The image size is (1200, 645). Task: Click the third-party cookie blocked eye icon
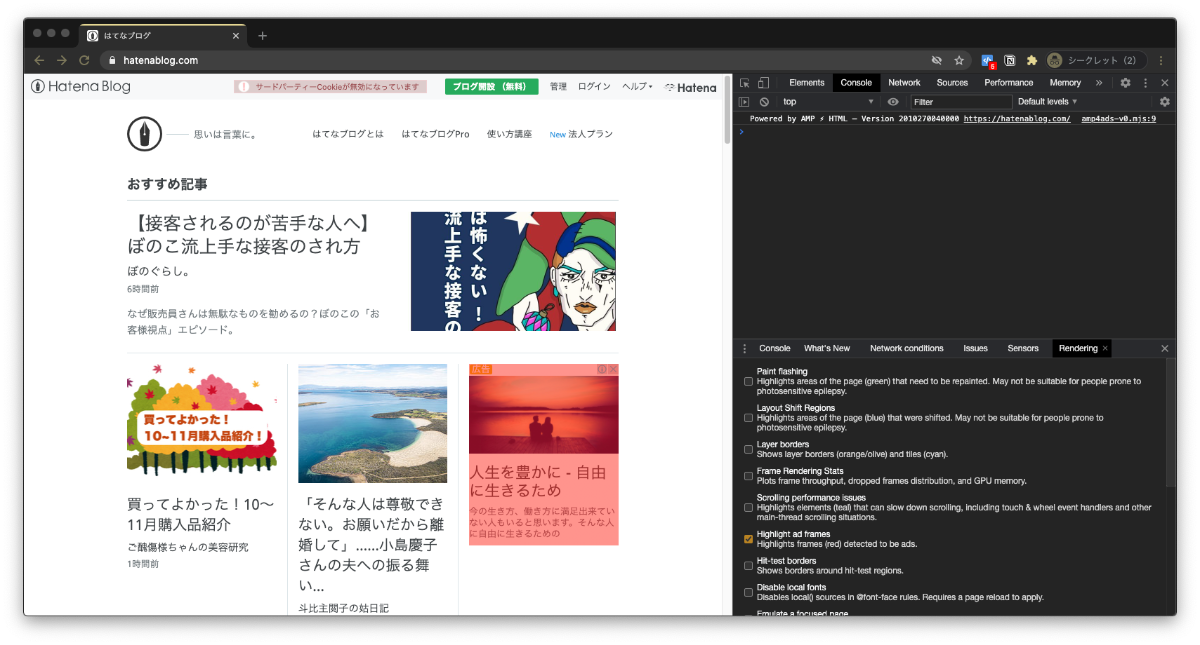pyautogui.click(x=937, y=60)
